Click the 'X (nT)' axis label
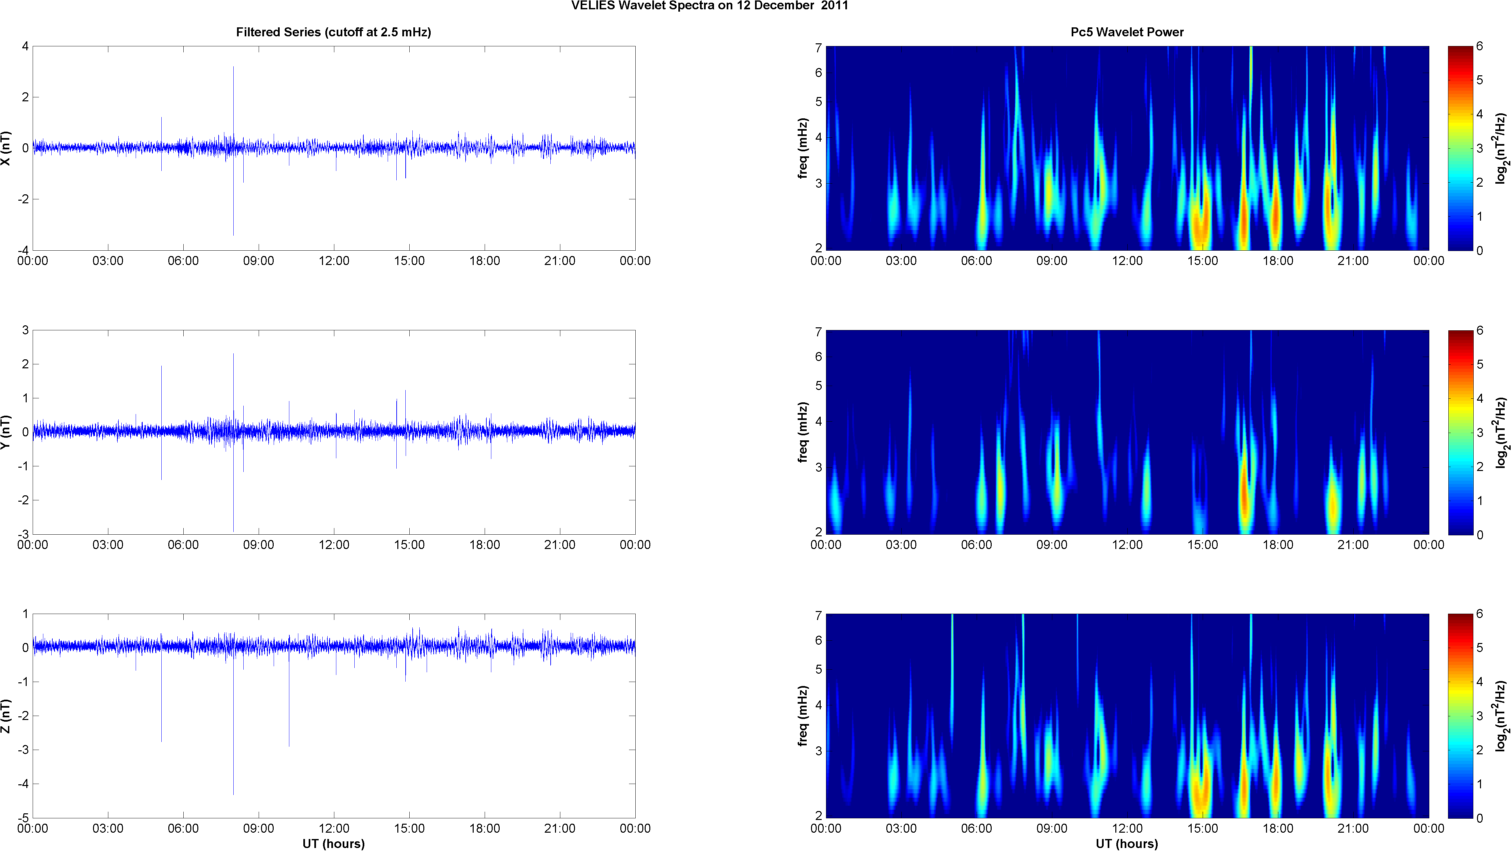This screenshot has width=1511, height=851. click(x=8, y=148)
